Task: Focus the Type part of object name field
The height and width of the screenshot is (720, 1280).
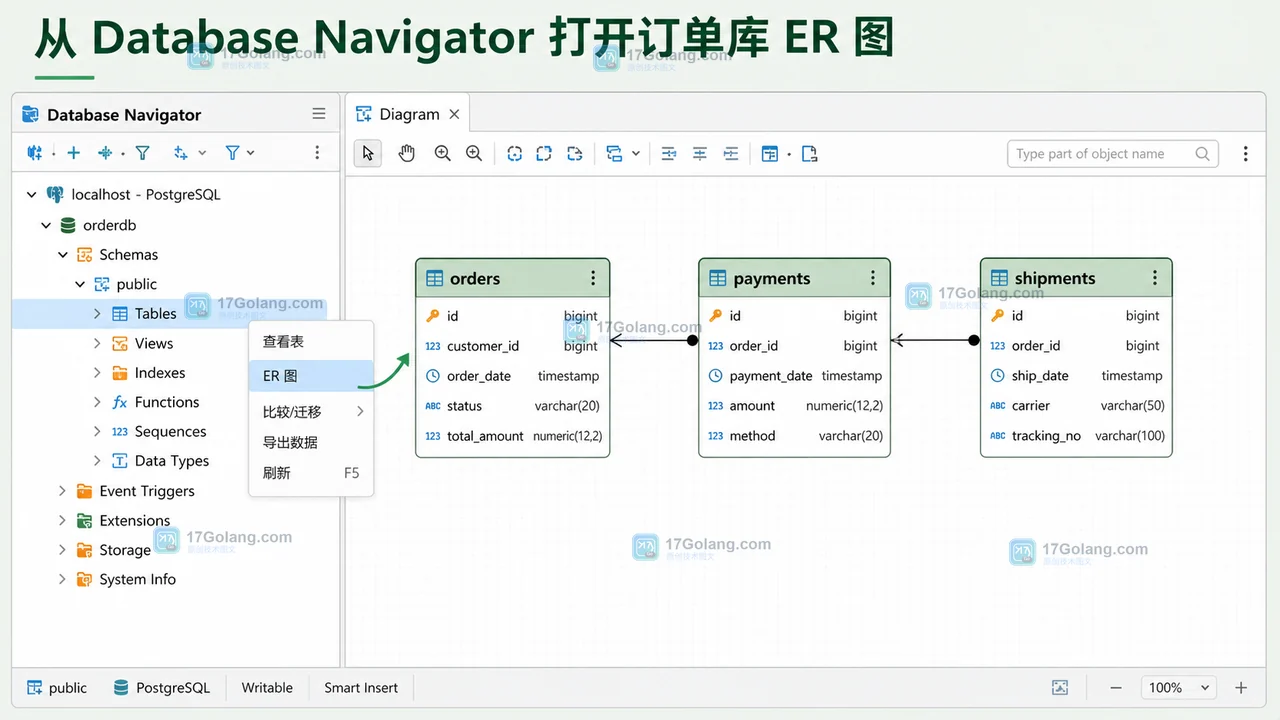Action: (1112, 154)
